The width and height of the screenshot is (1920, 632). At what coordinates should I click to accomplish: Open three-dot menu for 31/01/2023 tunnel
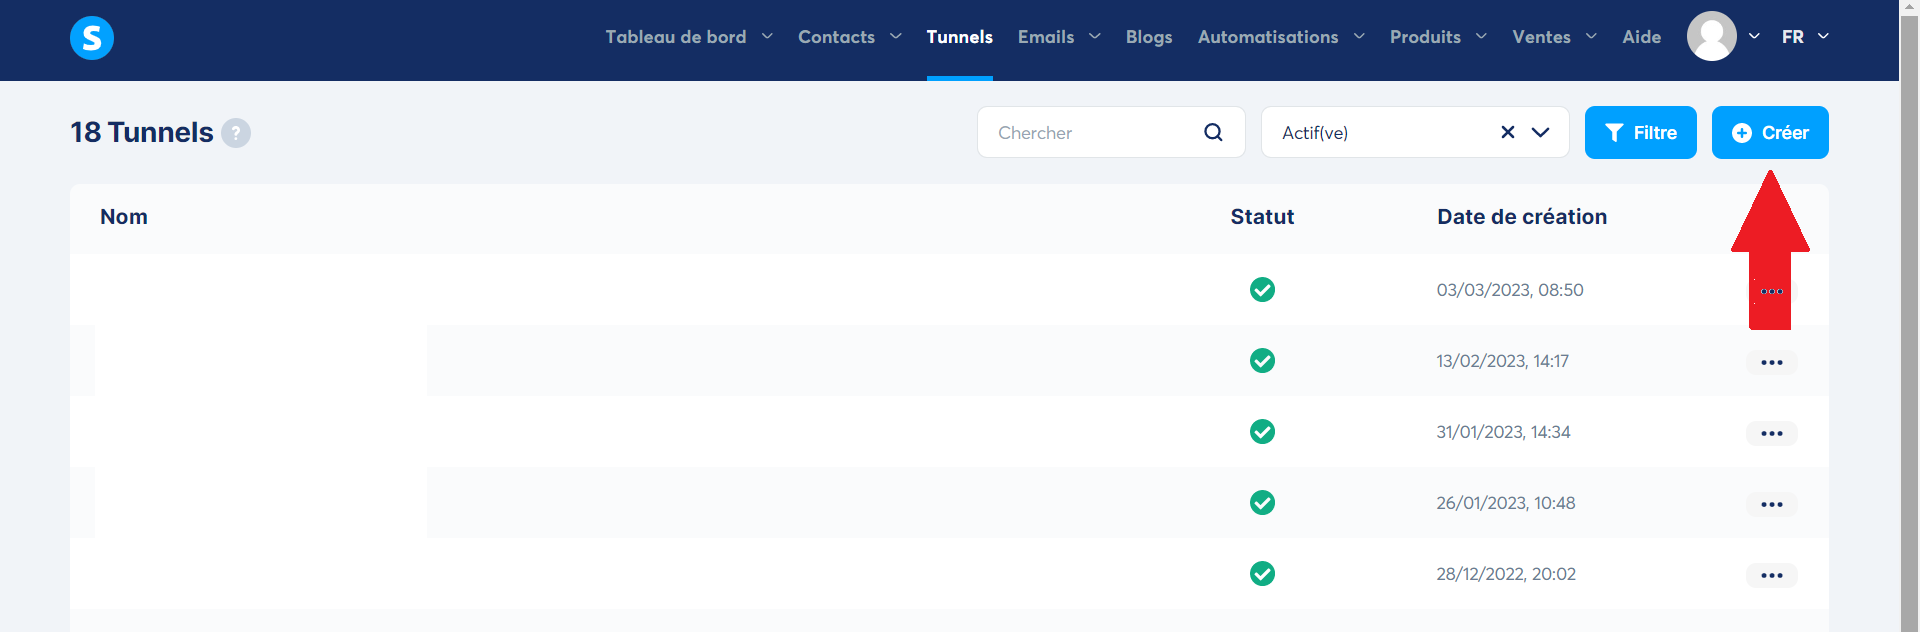pos(1772,433)
